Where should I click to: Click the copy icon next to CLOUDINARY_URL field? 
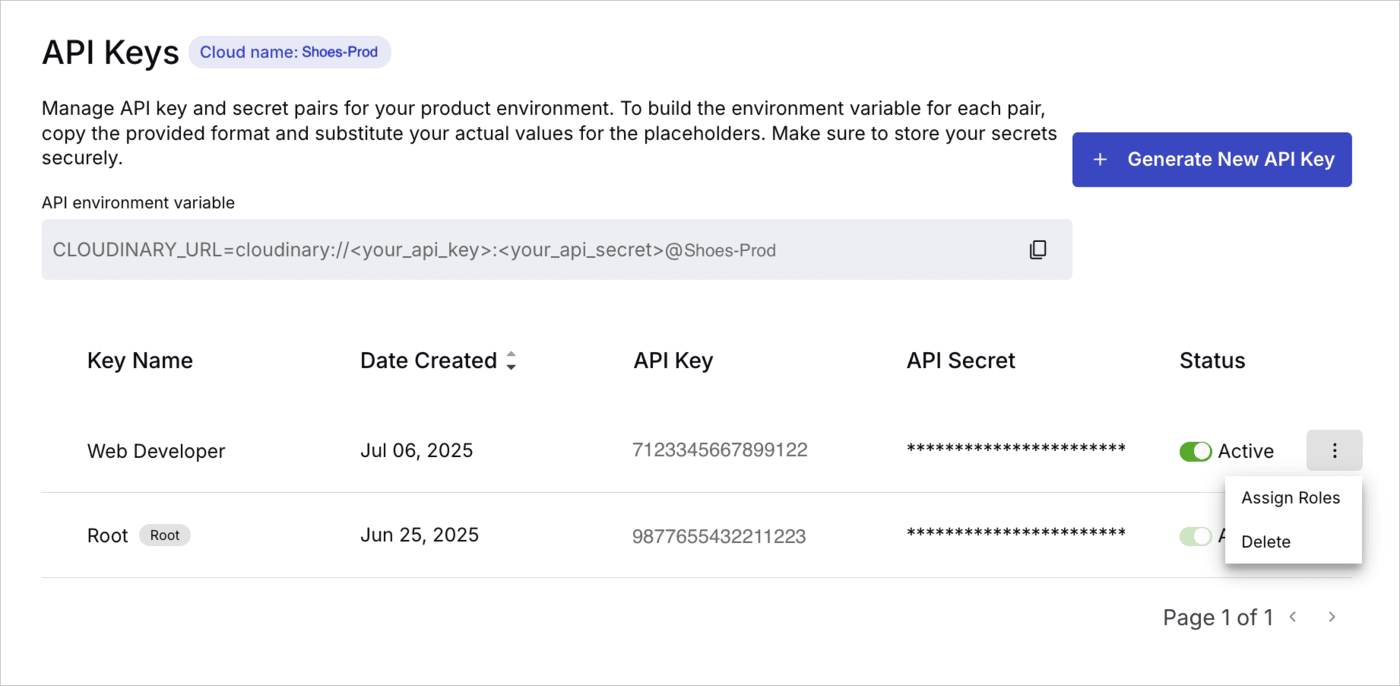1037,249
